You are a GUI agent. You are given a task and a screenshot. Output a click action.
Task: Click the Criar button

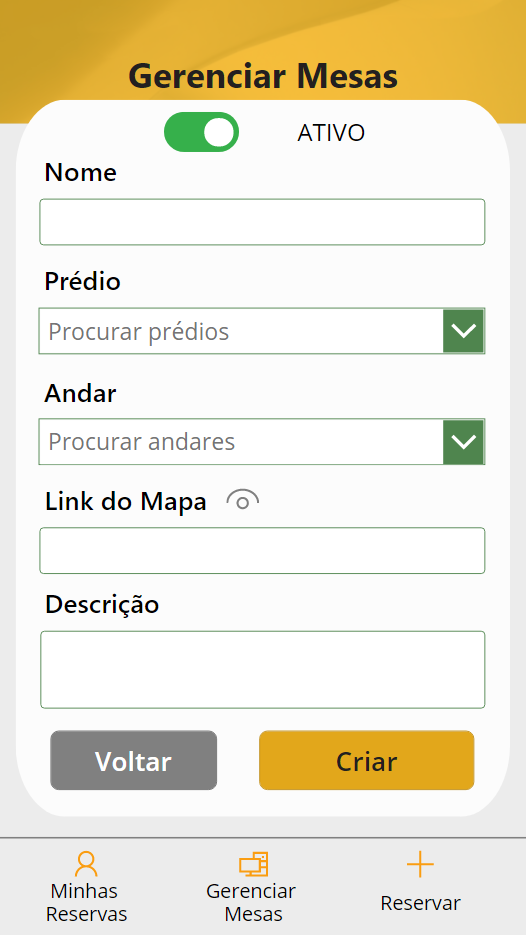(x=367, y=760)
